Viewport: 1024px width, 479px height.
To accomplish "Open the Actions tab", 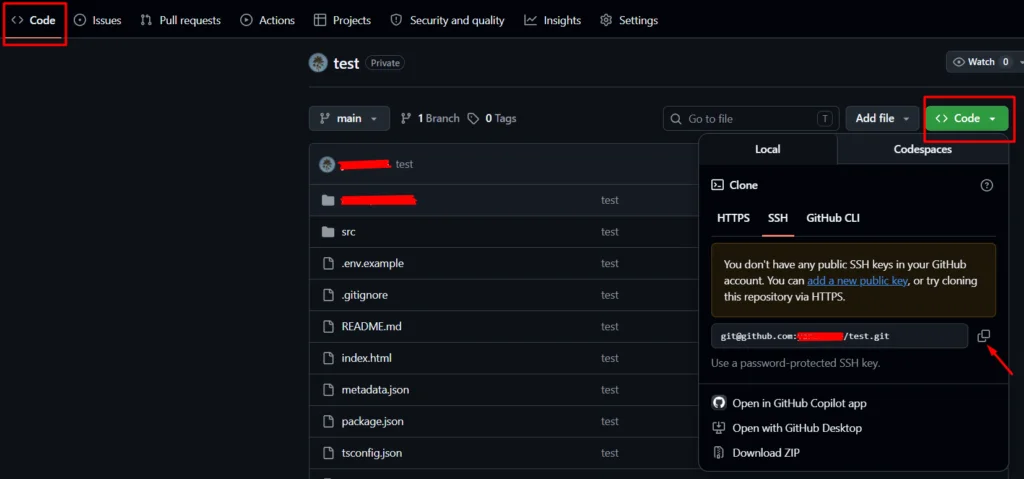I will 268,20.
